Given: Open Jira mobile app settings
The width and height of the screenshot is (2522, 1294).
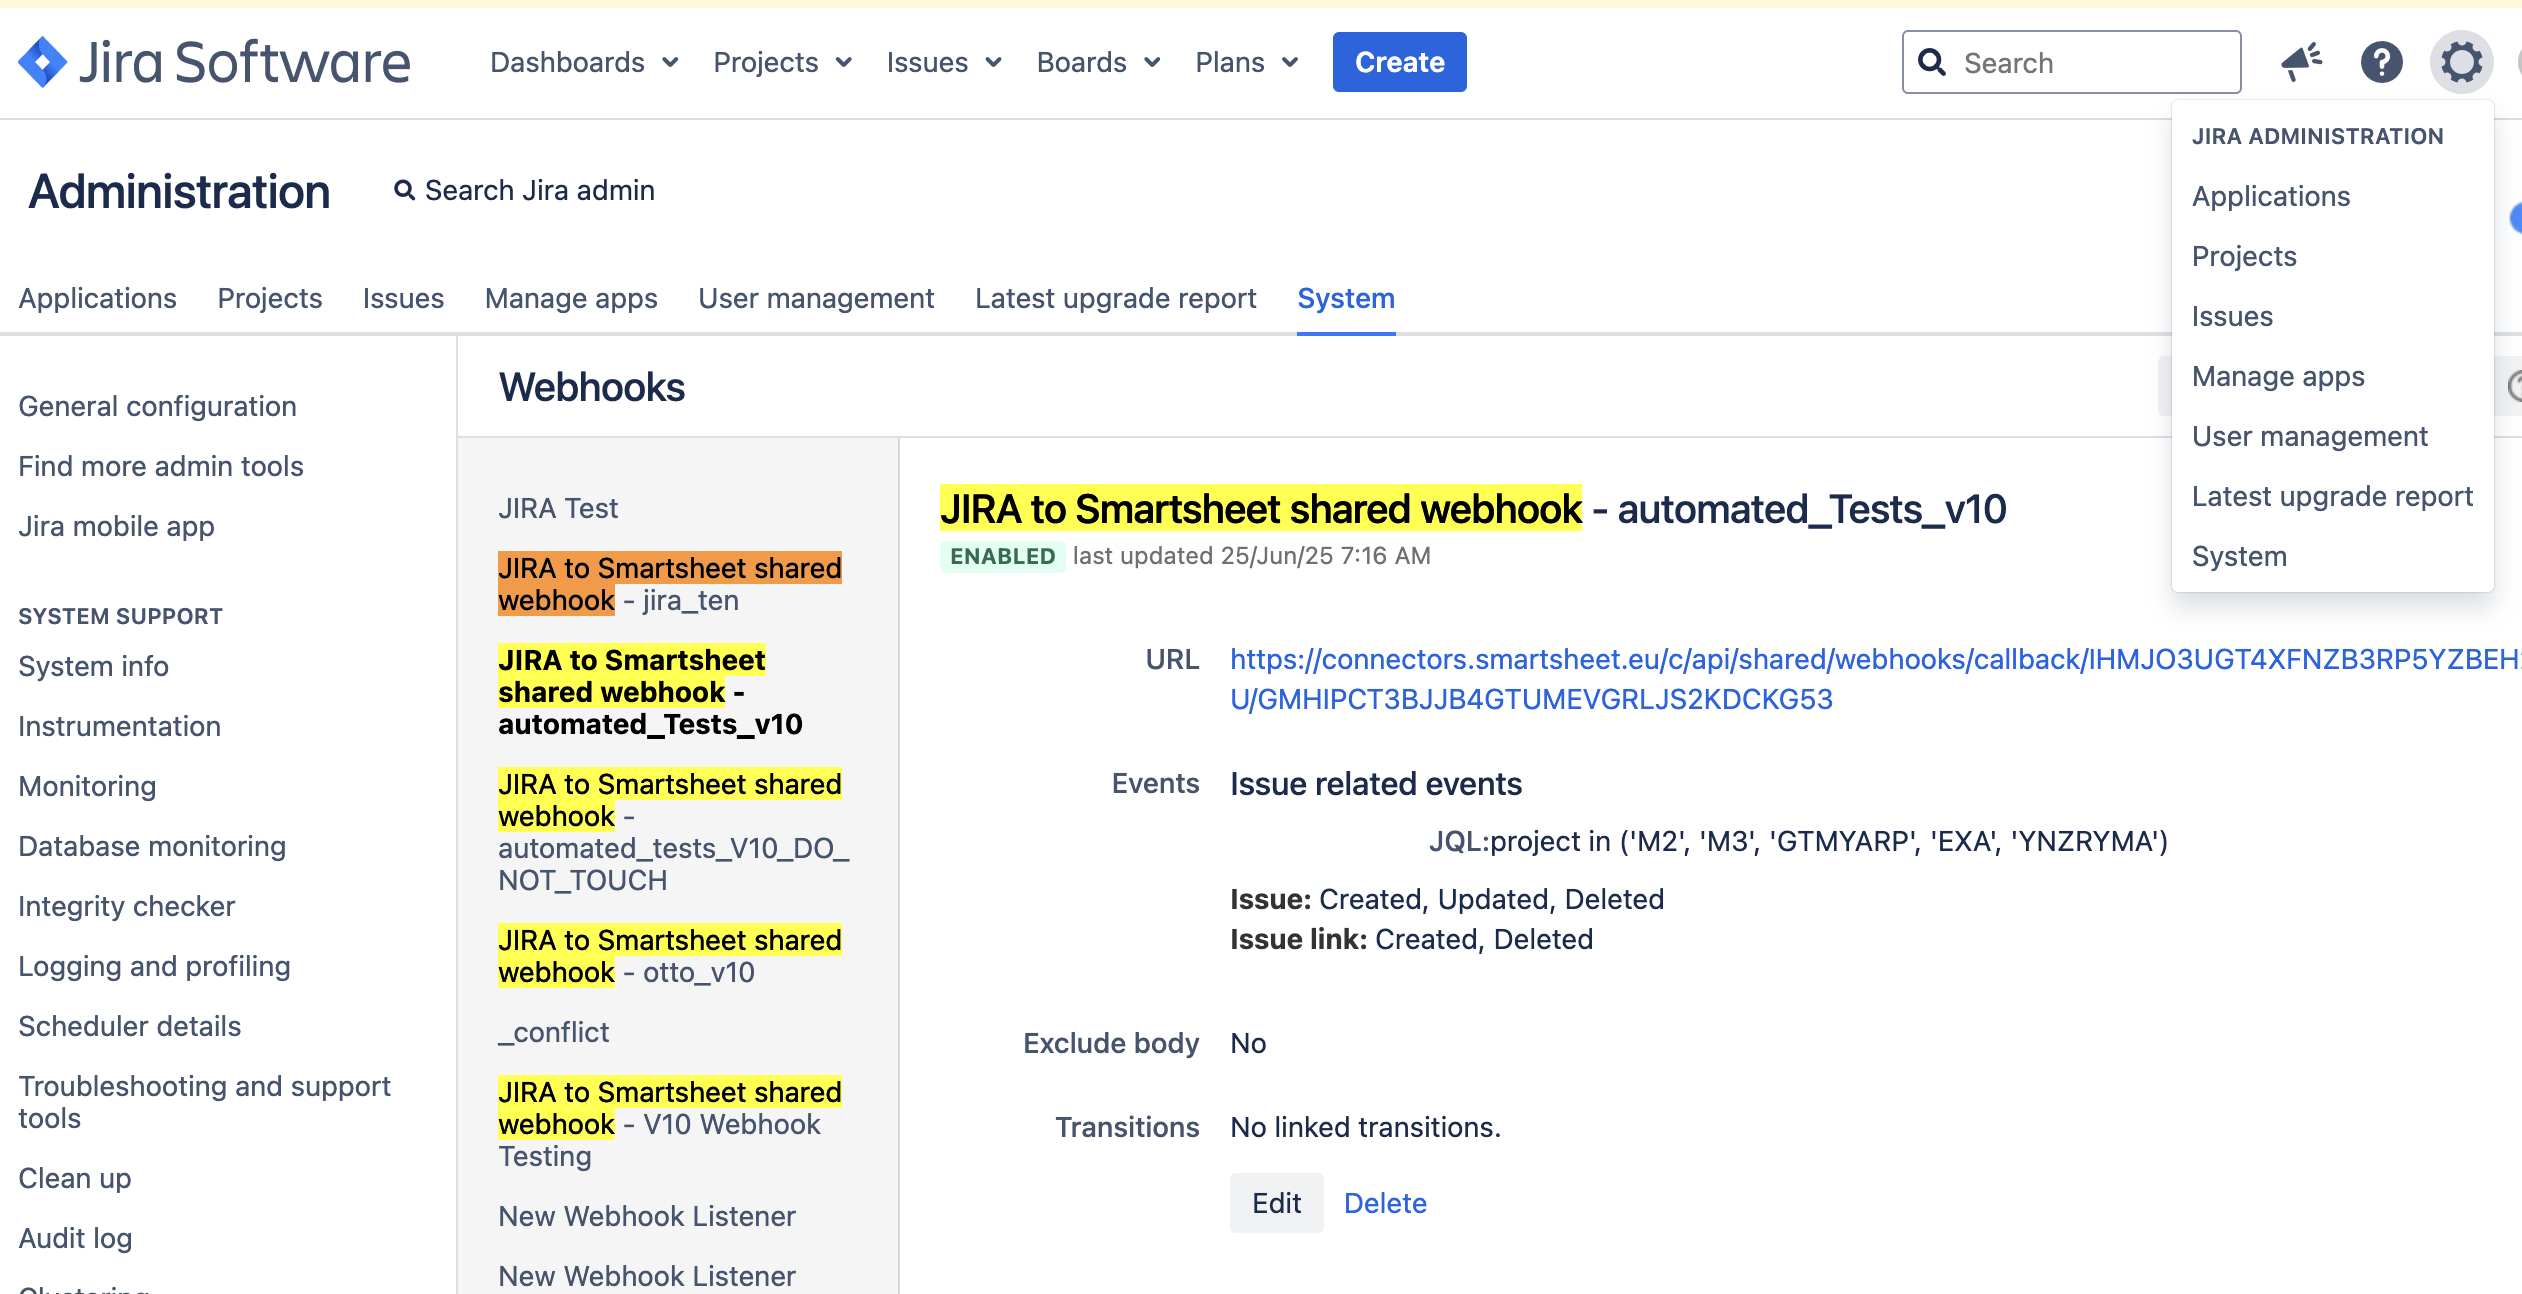Looking at the screenshot, I should [116, 526].
